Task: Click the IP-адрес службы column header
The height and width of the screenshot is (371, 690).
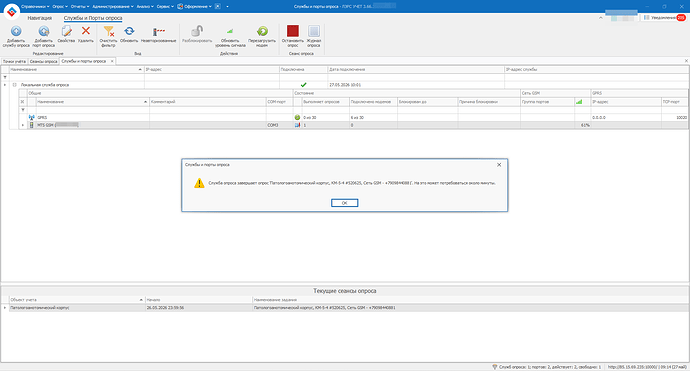Action: coord(596,70)
